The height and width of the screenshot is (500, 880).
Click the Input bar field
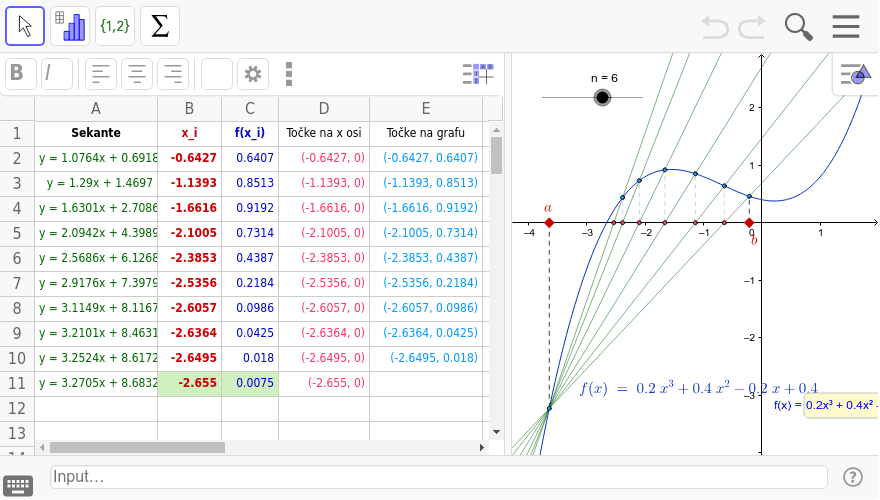click(439, 477)
